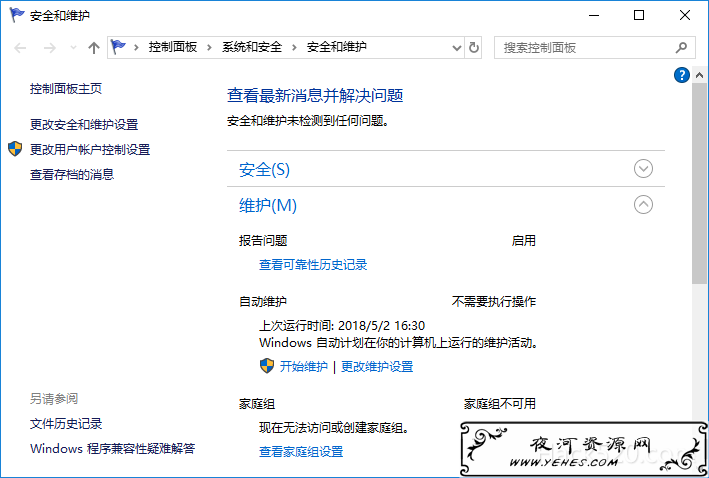Open Windows 程序兼容性疑难解答 link
This screenshot has height=478, width=709.
click(113, 449)
